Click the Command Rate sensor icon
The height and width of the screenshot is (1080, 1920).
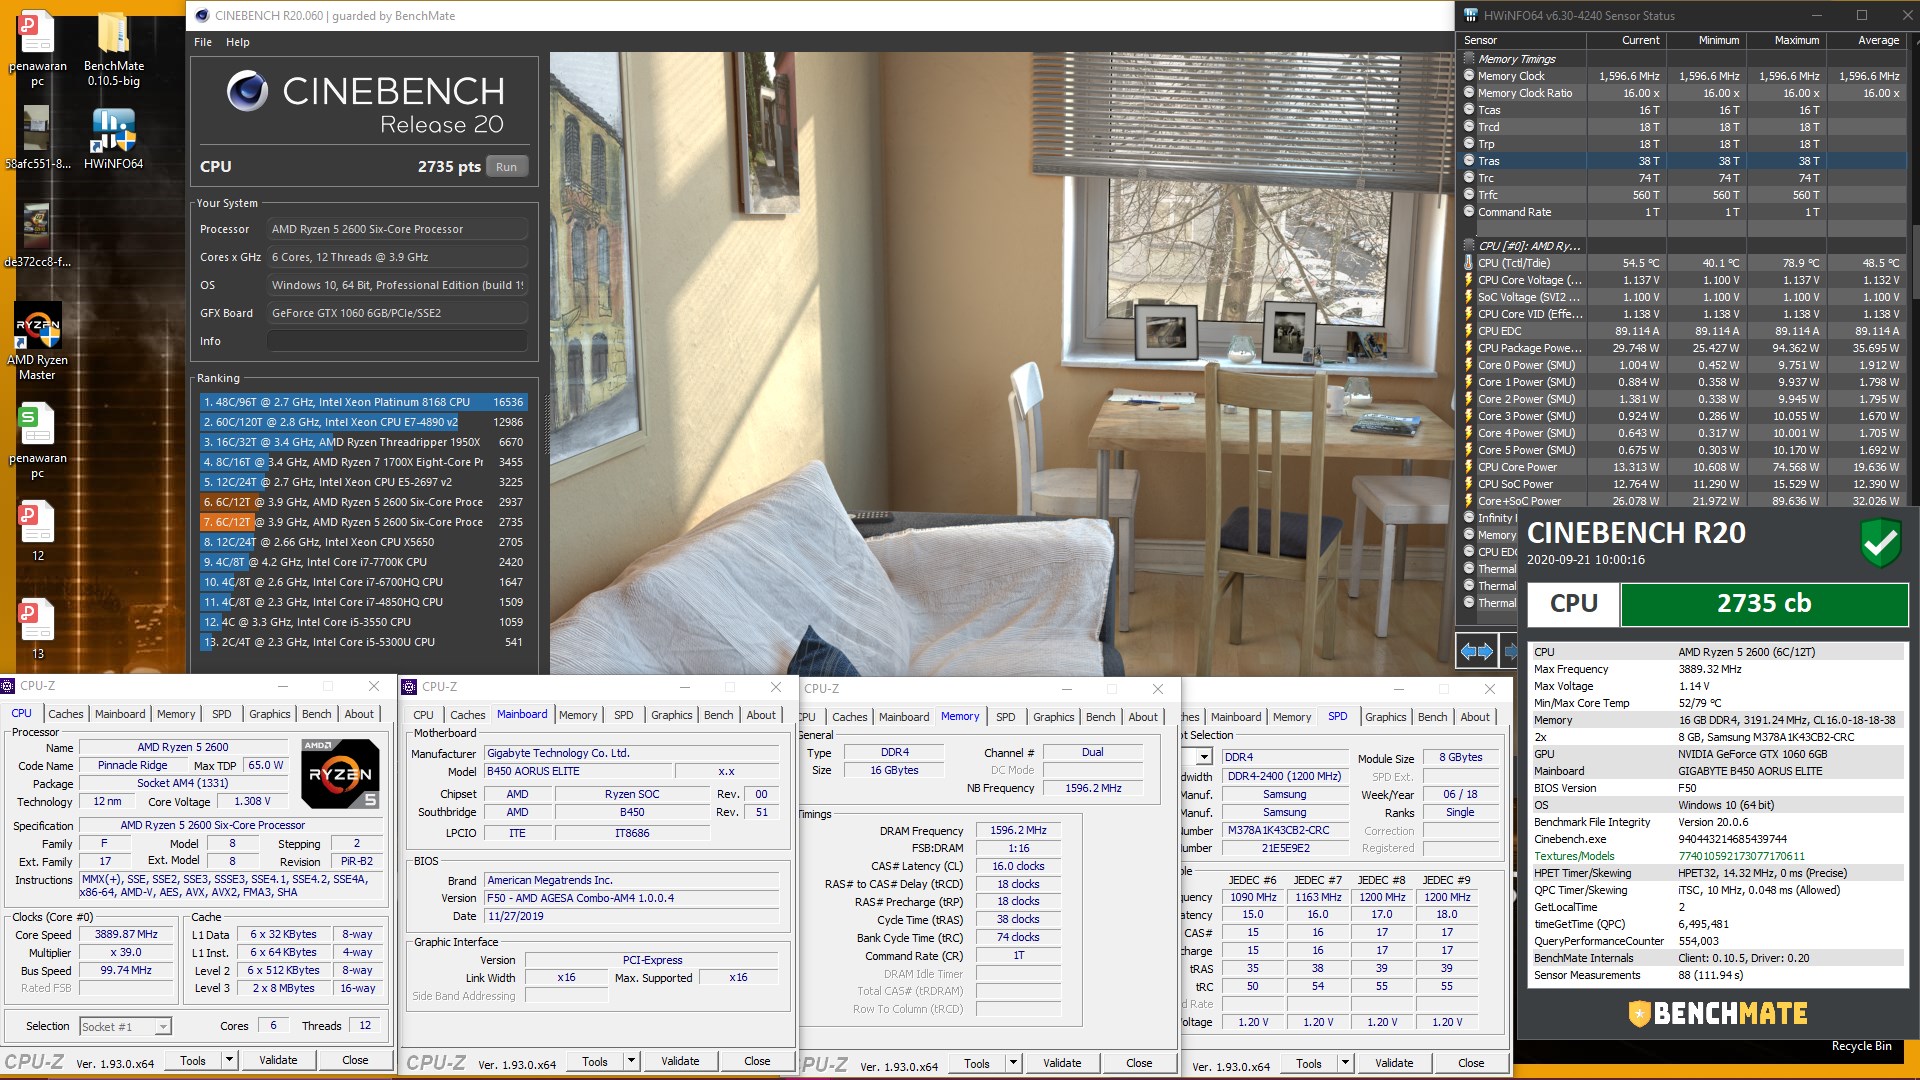click(x=1469, y=211)
